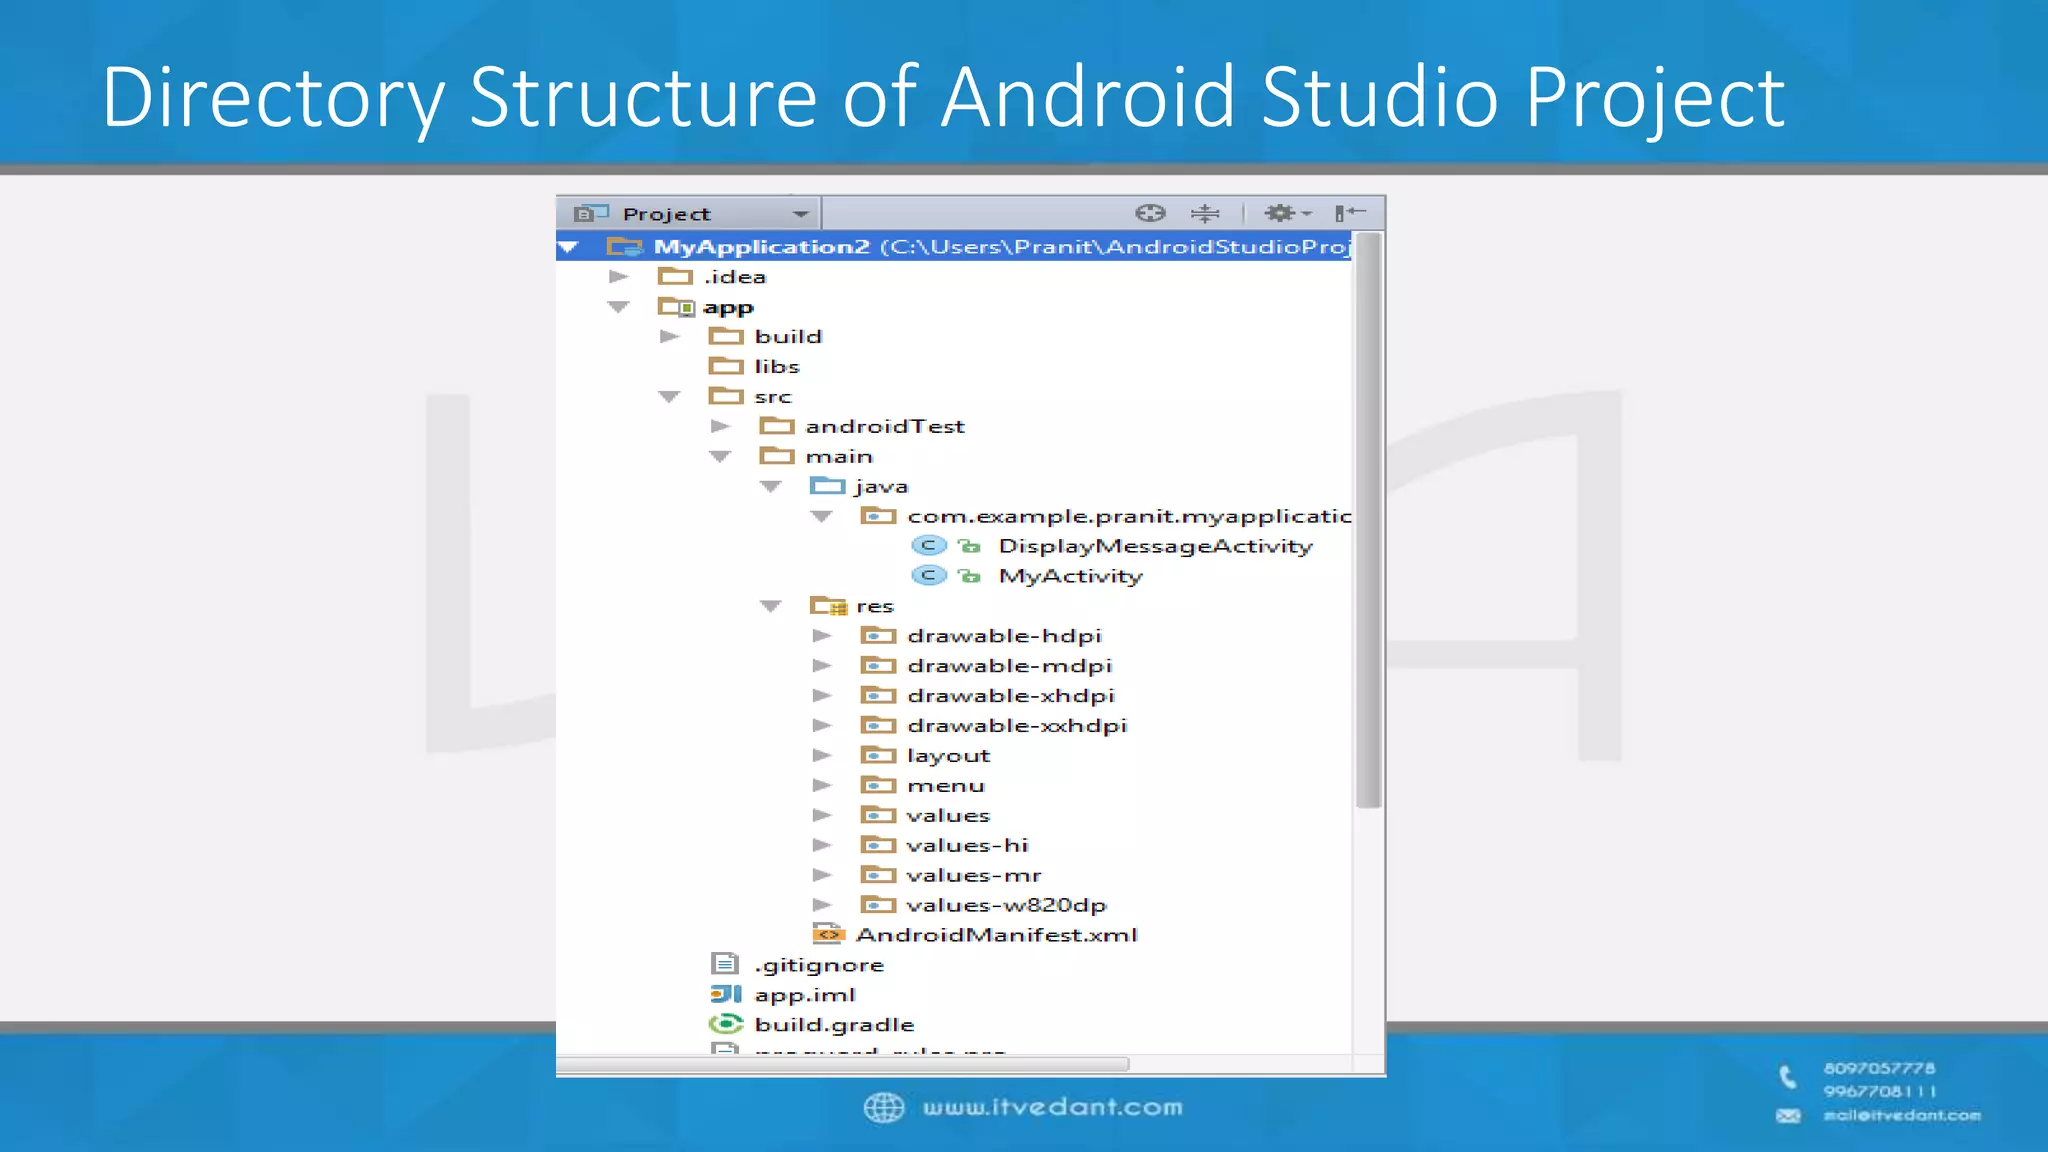
Task: Open the www.itvedant.com link
Action: [1052, 1107]
